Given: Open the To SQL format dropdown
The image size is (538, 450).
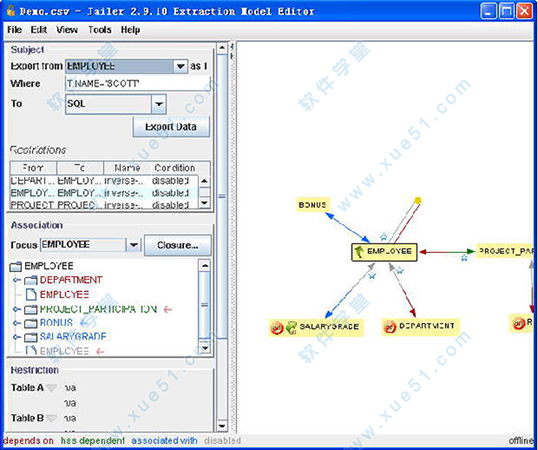Looking at the screenshot, I should [x=159, y=104].
